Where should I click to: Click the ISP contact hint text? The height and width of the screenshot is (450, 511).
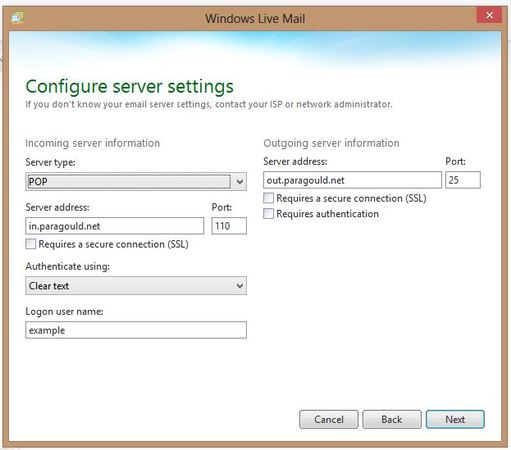tap(209, 104)
